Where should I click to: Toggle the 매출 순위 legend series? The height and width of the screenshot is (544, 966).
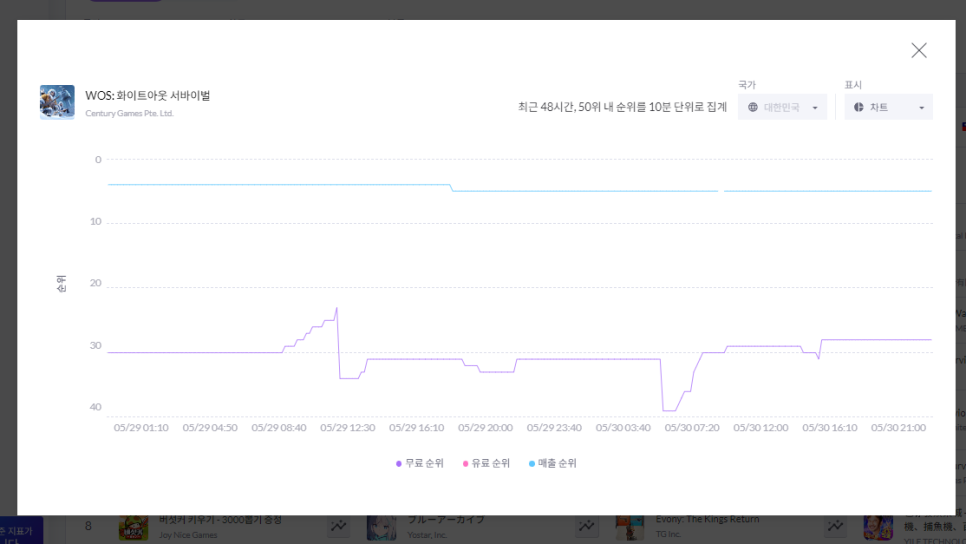(553, 463)
